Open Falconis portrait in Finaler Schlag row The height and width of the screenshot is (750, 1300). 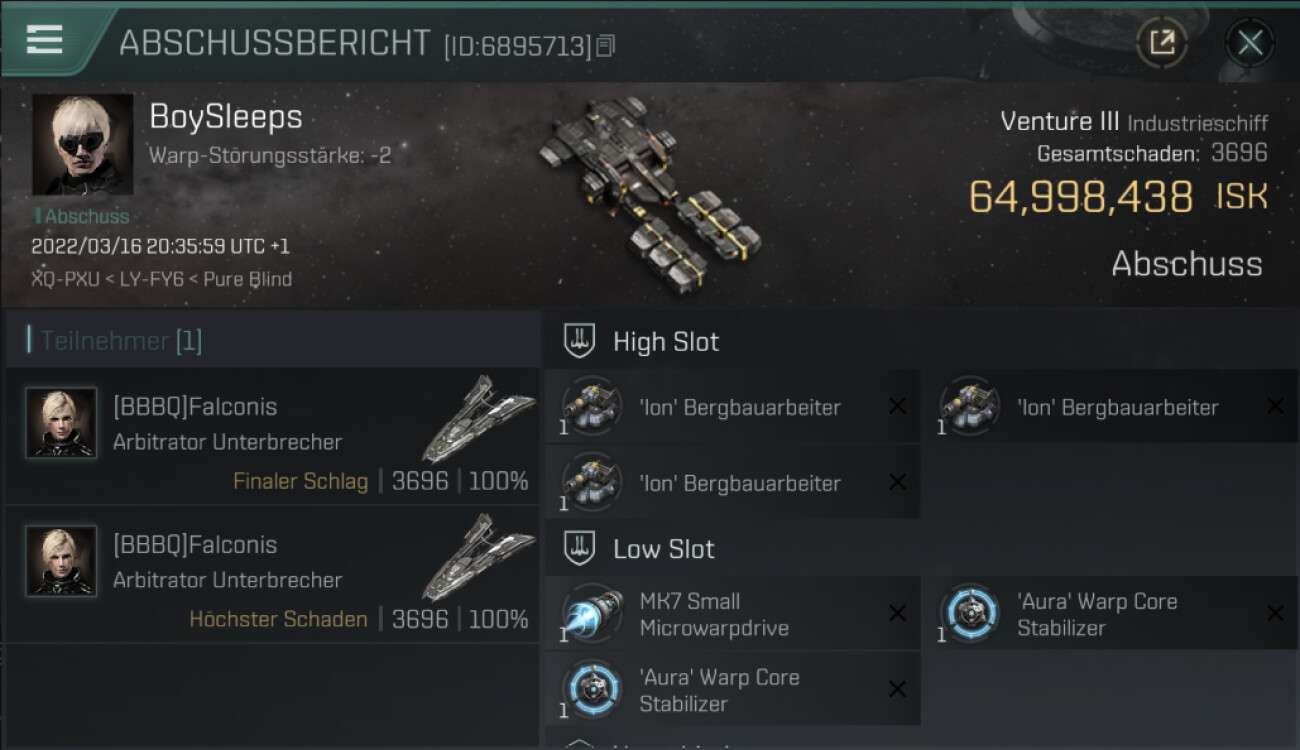(61, 423)
